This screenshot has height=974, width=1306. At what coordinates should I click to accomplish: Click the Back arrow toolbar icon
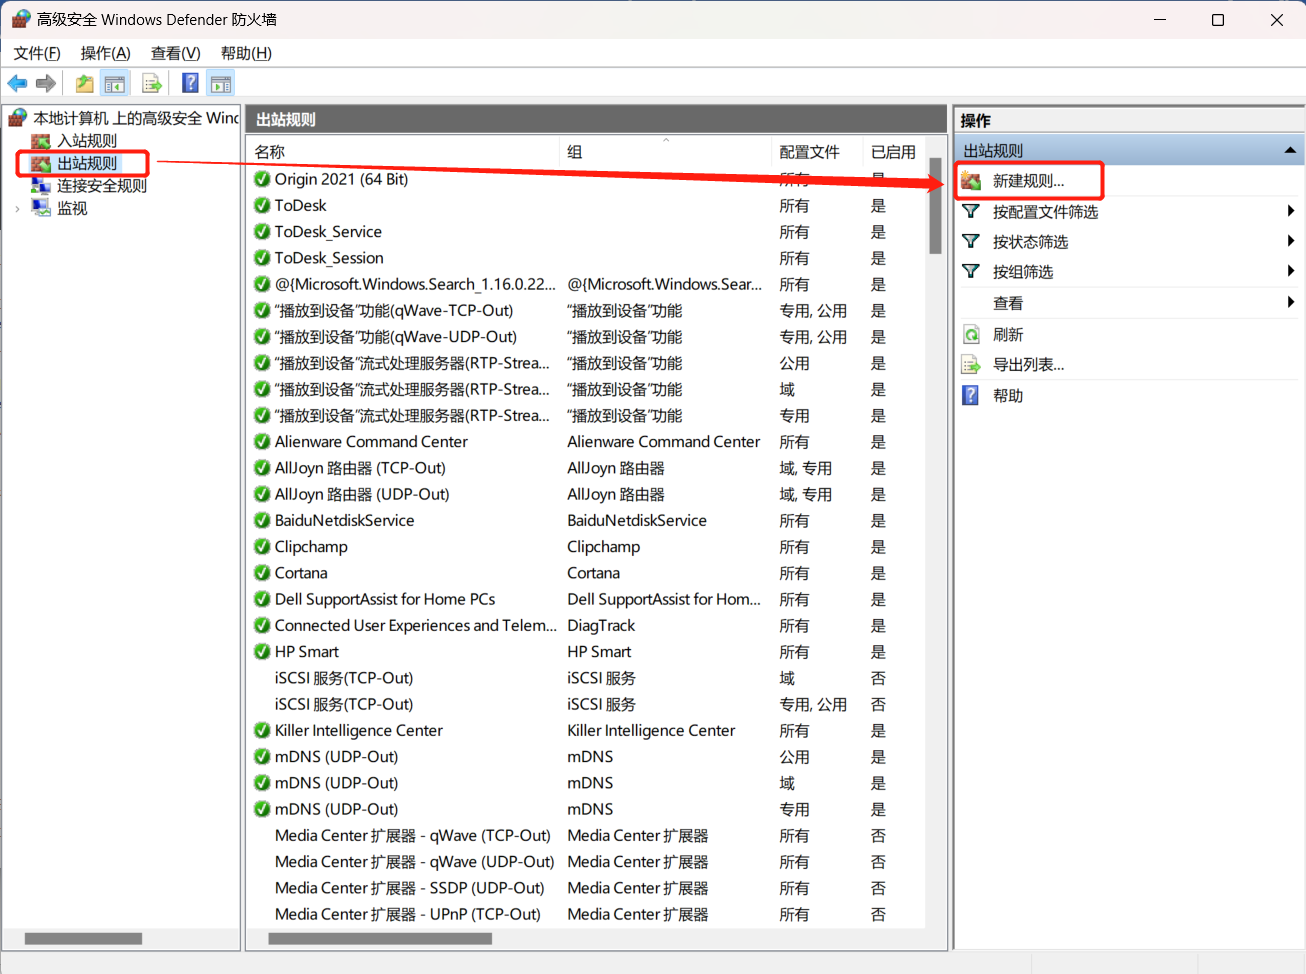[18, 84]
